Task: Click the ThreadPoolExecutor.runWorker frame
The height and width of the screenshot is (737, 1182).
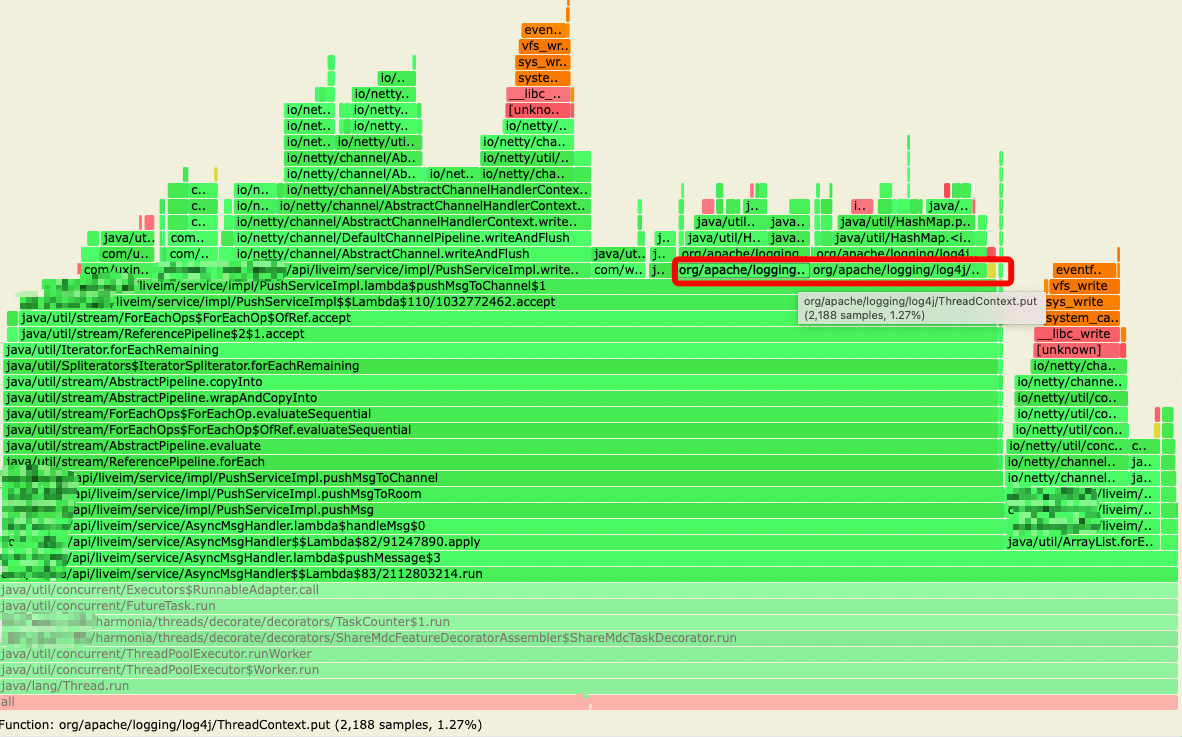Action: click(590, 654)
